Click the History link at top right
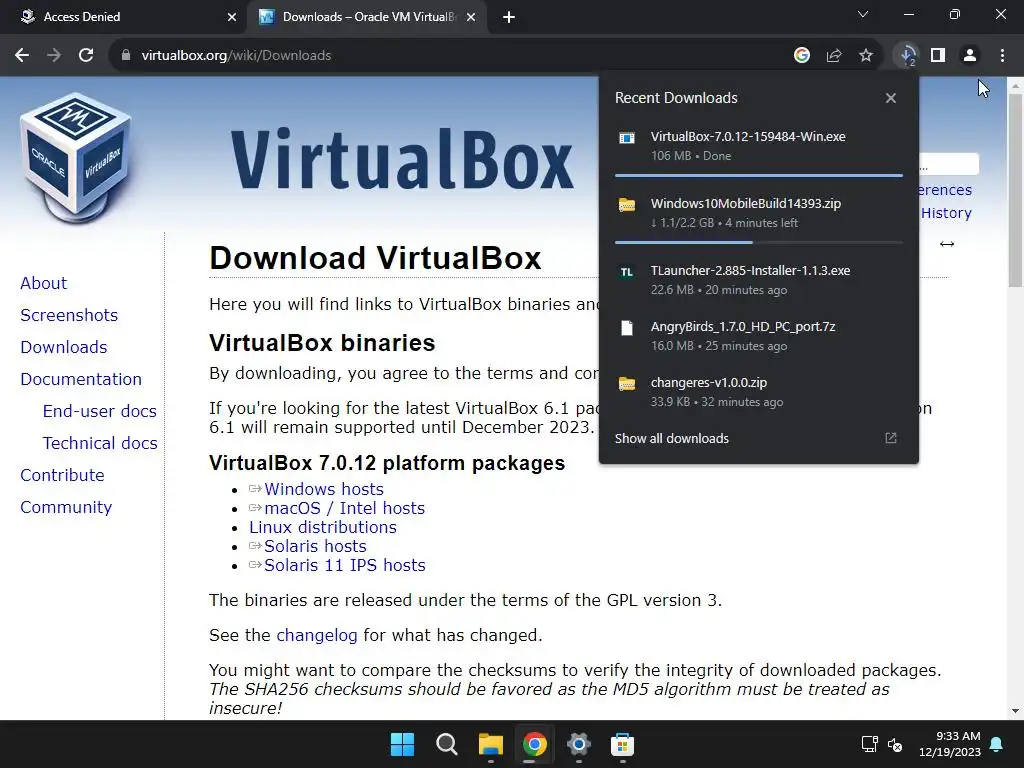The image size is (1024, 768). [946, 213]
